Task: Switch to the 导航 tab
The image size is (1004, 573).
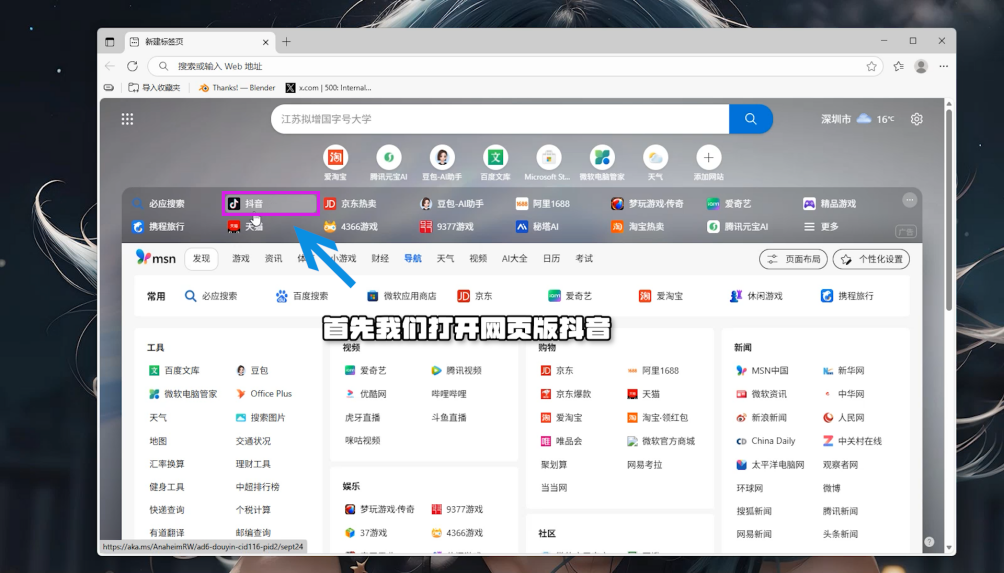Action: tap(413, 259)
